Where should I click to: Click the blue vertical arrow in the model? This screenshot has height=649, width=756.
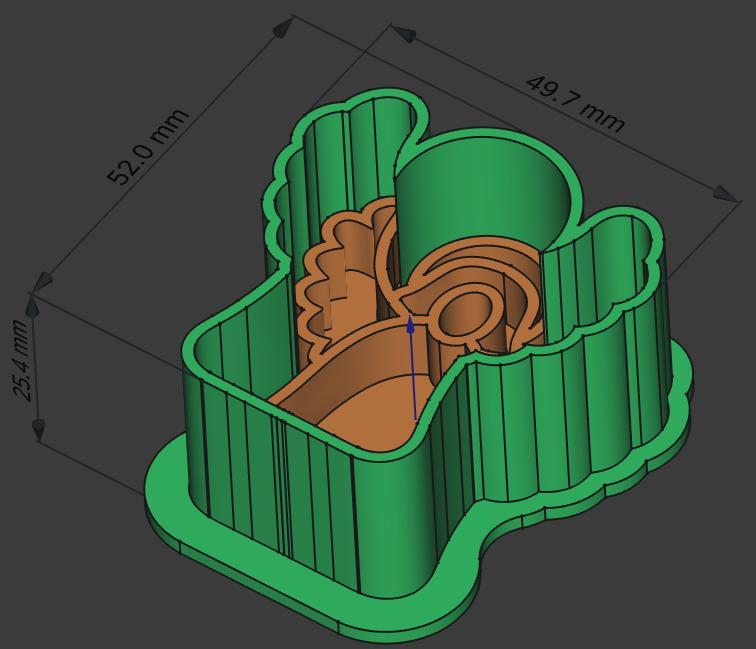point(413,368)
